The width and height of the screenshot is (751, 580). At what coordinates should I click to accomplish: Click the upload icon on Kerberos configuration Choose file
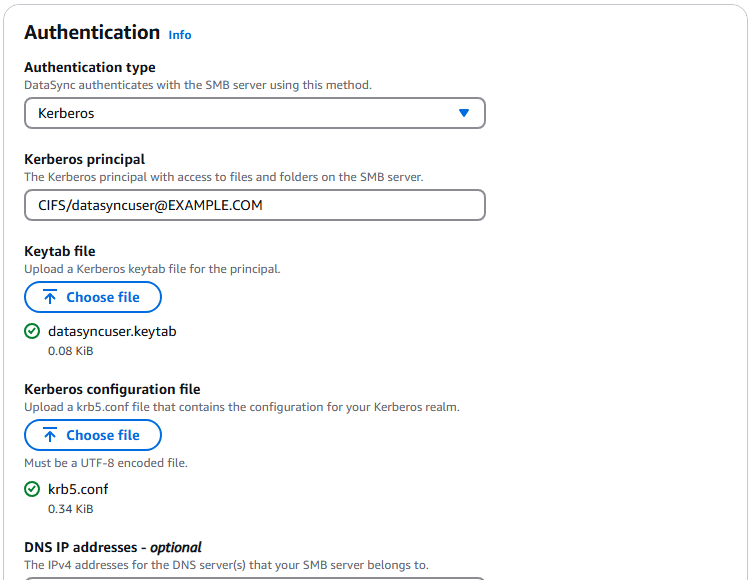pos(50,435)
